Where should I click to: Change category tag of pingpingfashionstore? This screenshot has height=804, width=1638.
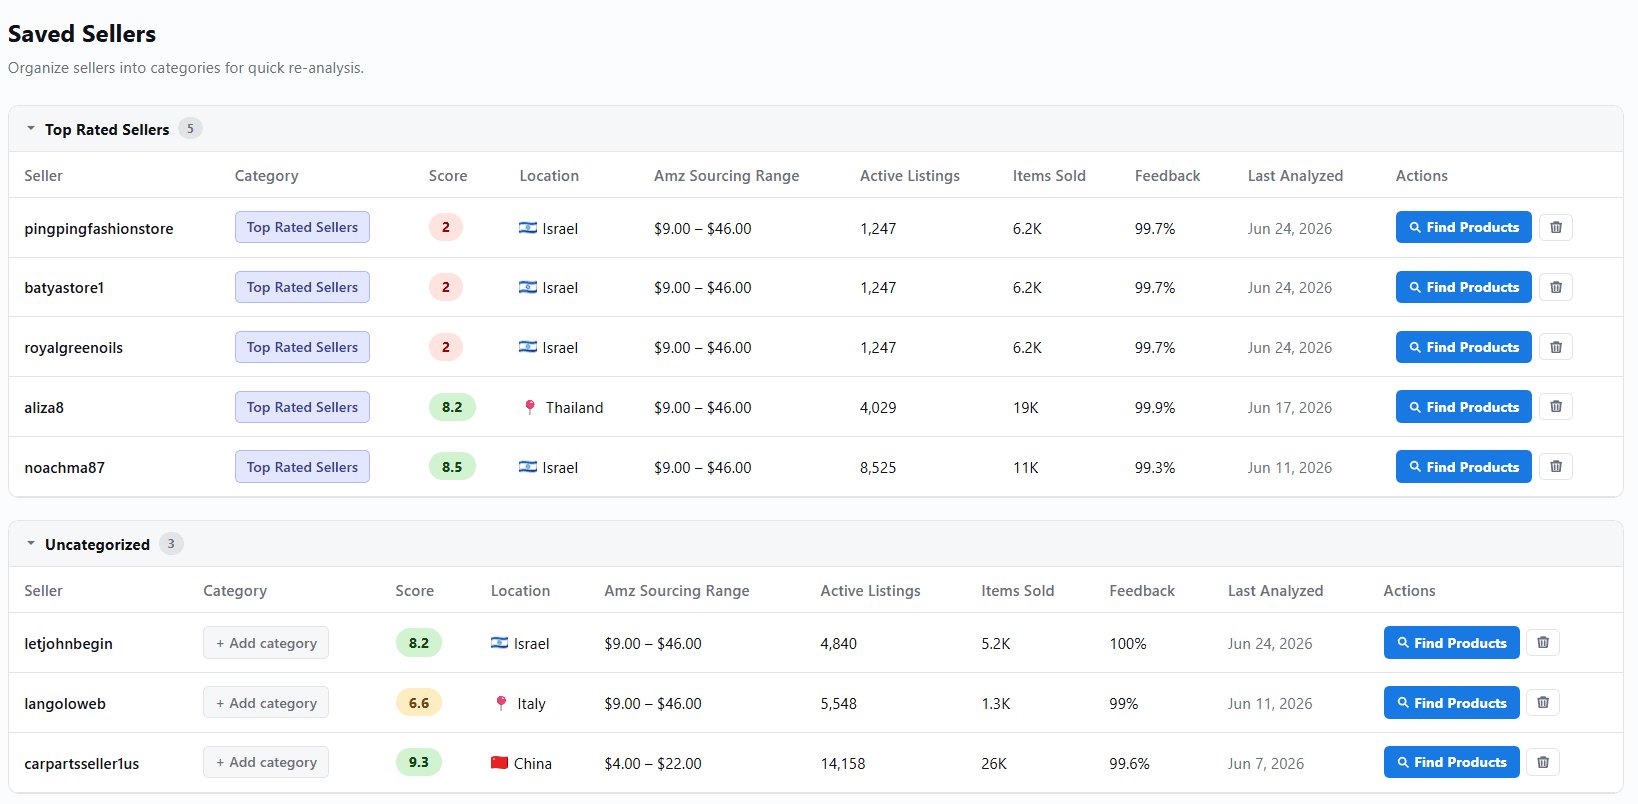point(302,227)
